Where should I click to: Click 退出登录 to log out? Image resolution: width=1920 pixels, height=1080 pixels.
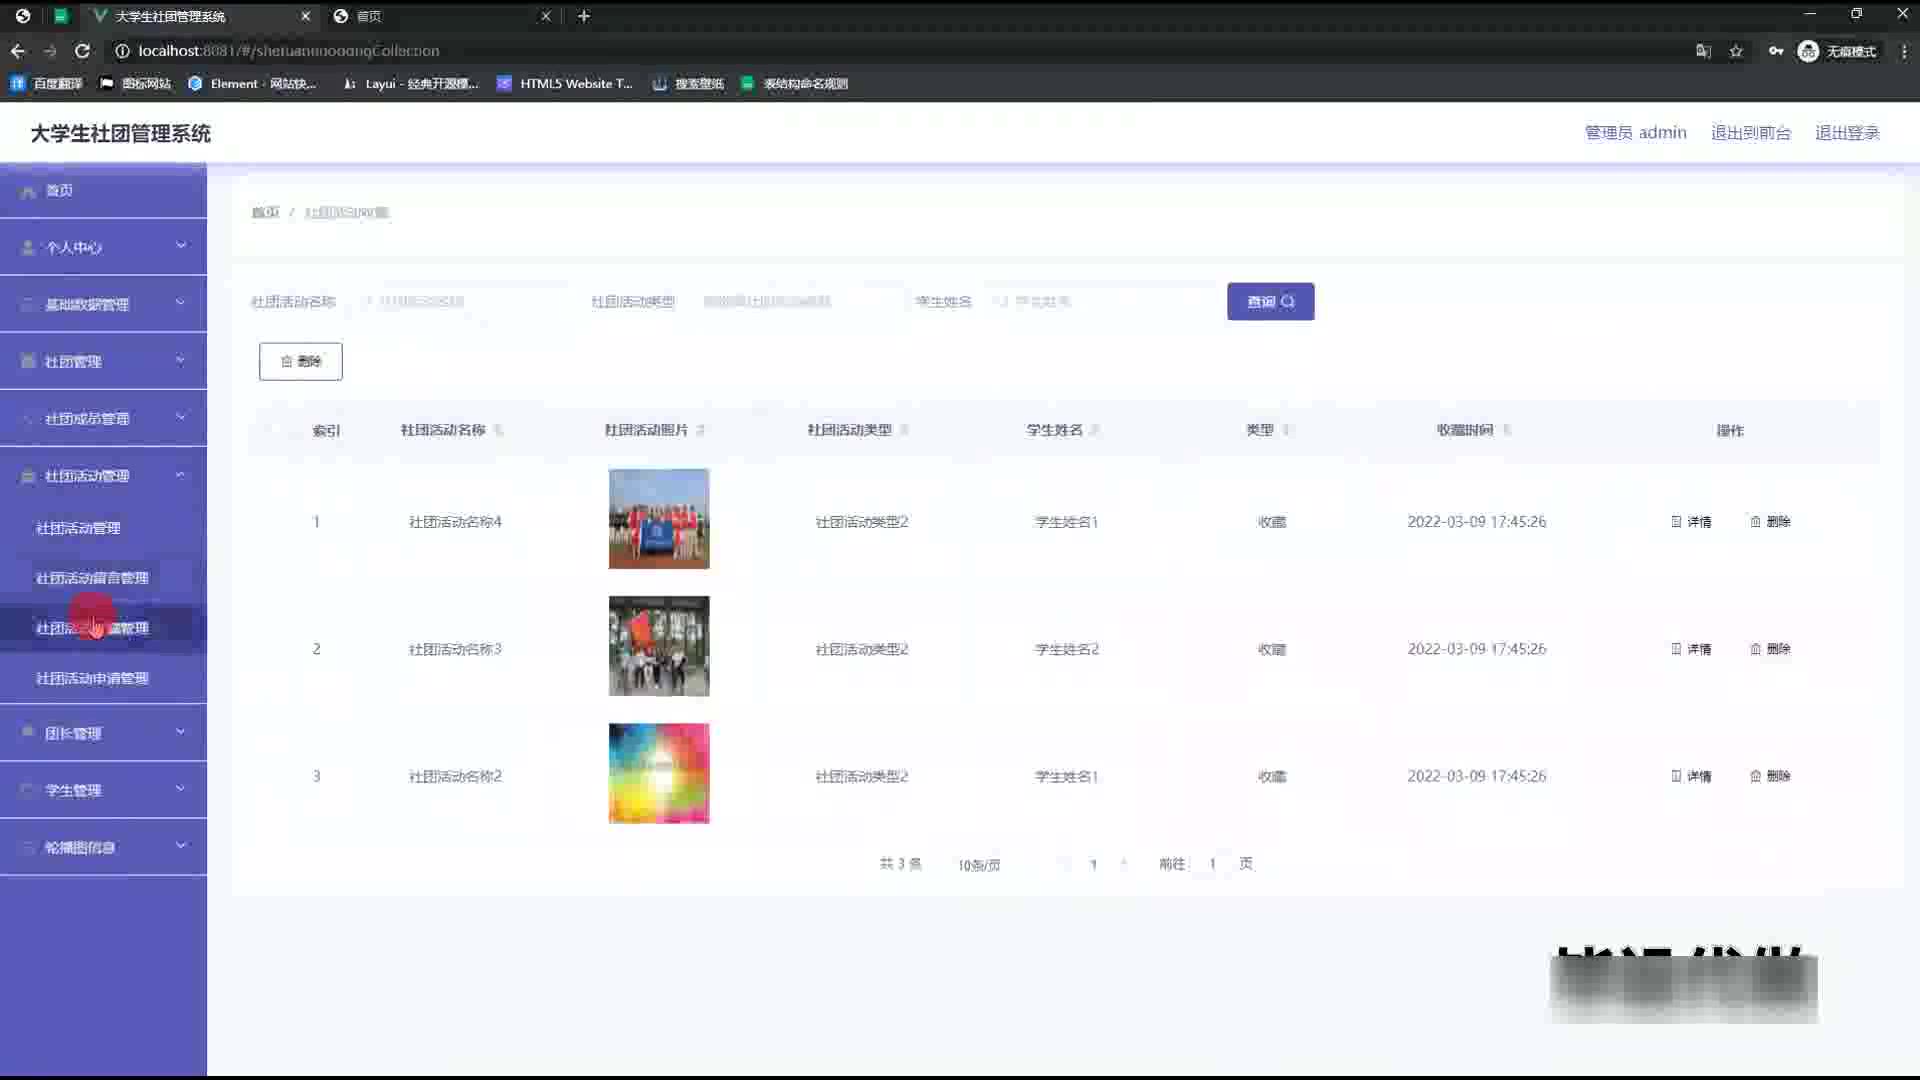[1847, 133]
